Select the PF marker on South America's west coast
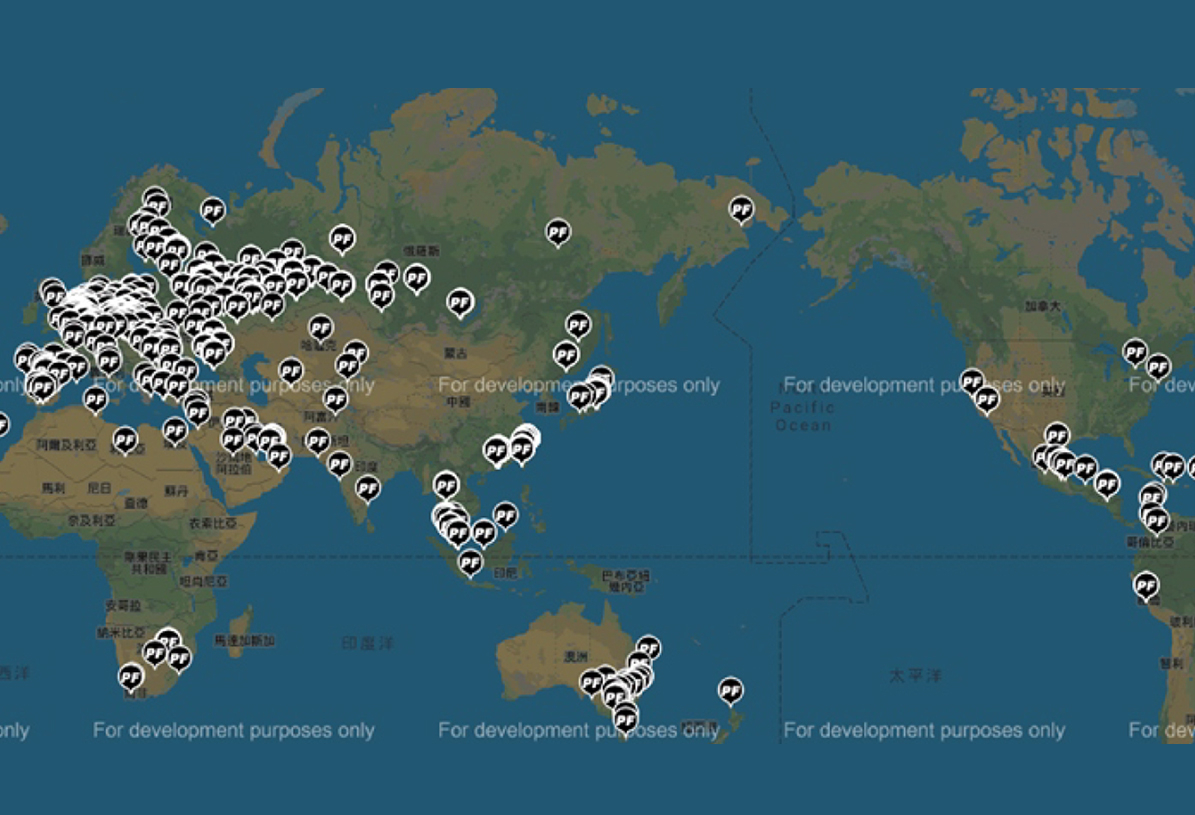Screen dimensions: 1195x815 click(x=1145, y=586)
